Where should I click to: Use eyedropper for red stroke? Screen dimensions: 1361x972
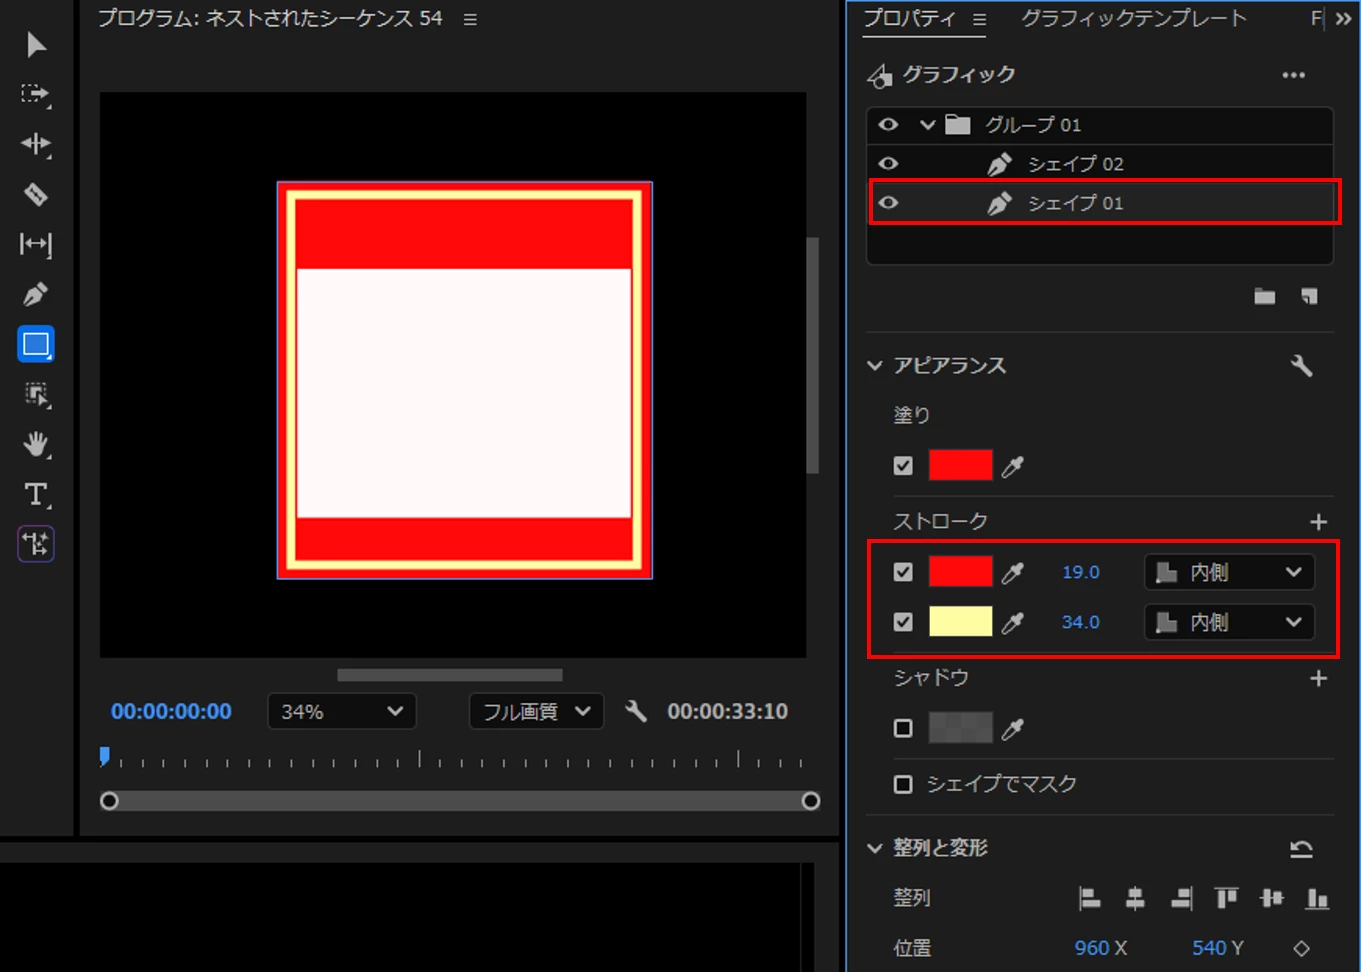coord(1013,572)
